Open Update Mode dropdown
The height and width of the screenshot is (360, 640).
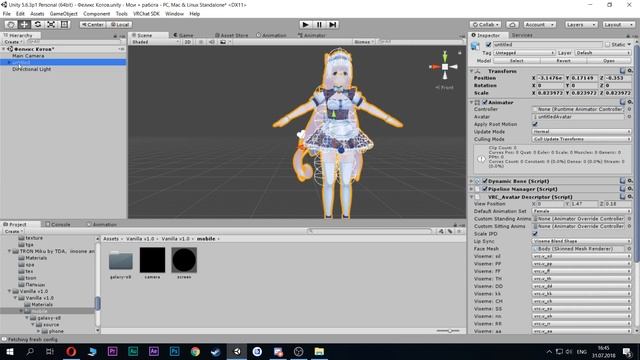click(582, 131)
